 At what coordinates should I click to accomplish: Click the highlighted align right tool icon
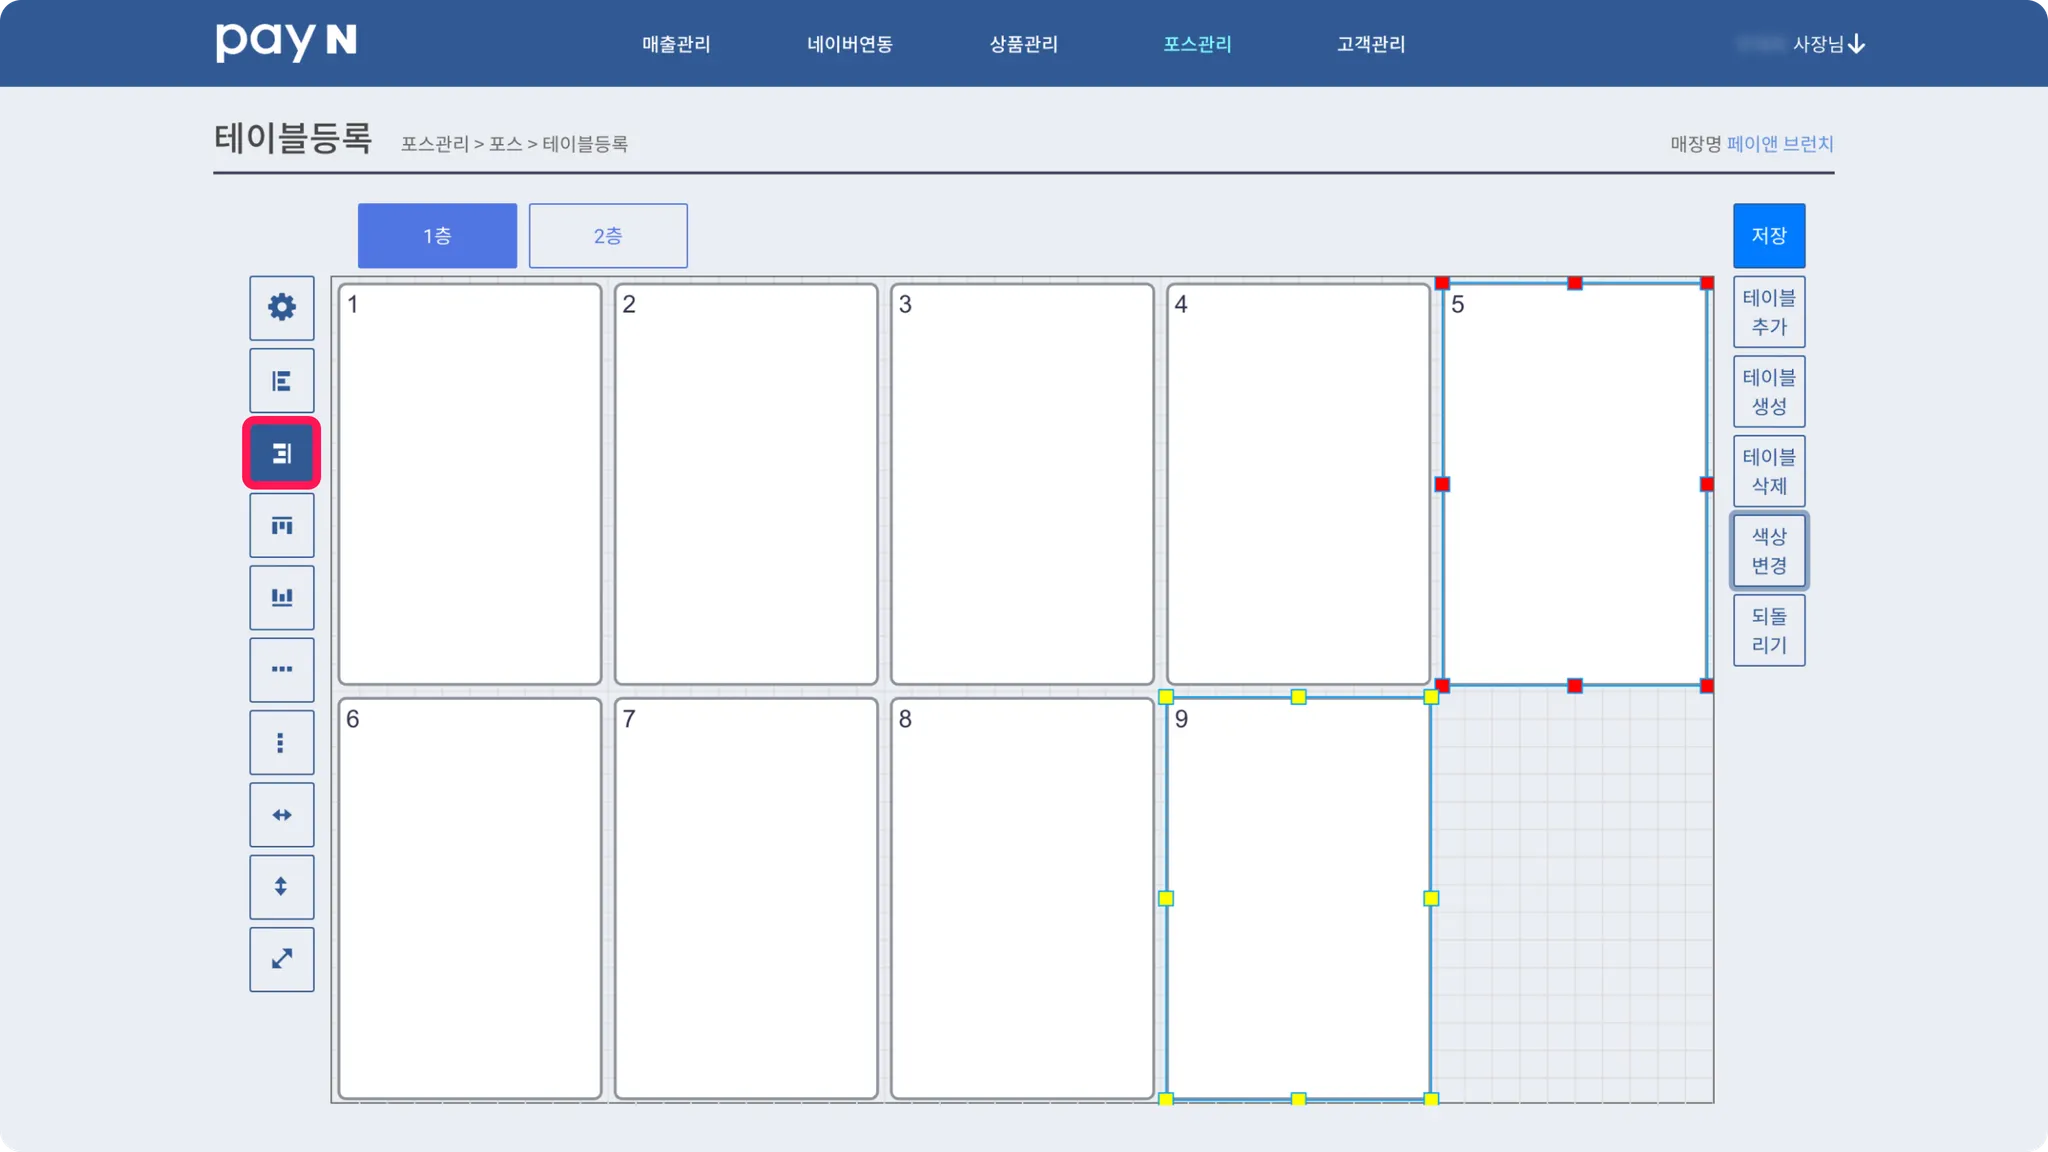coord(281,454)
